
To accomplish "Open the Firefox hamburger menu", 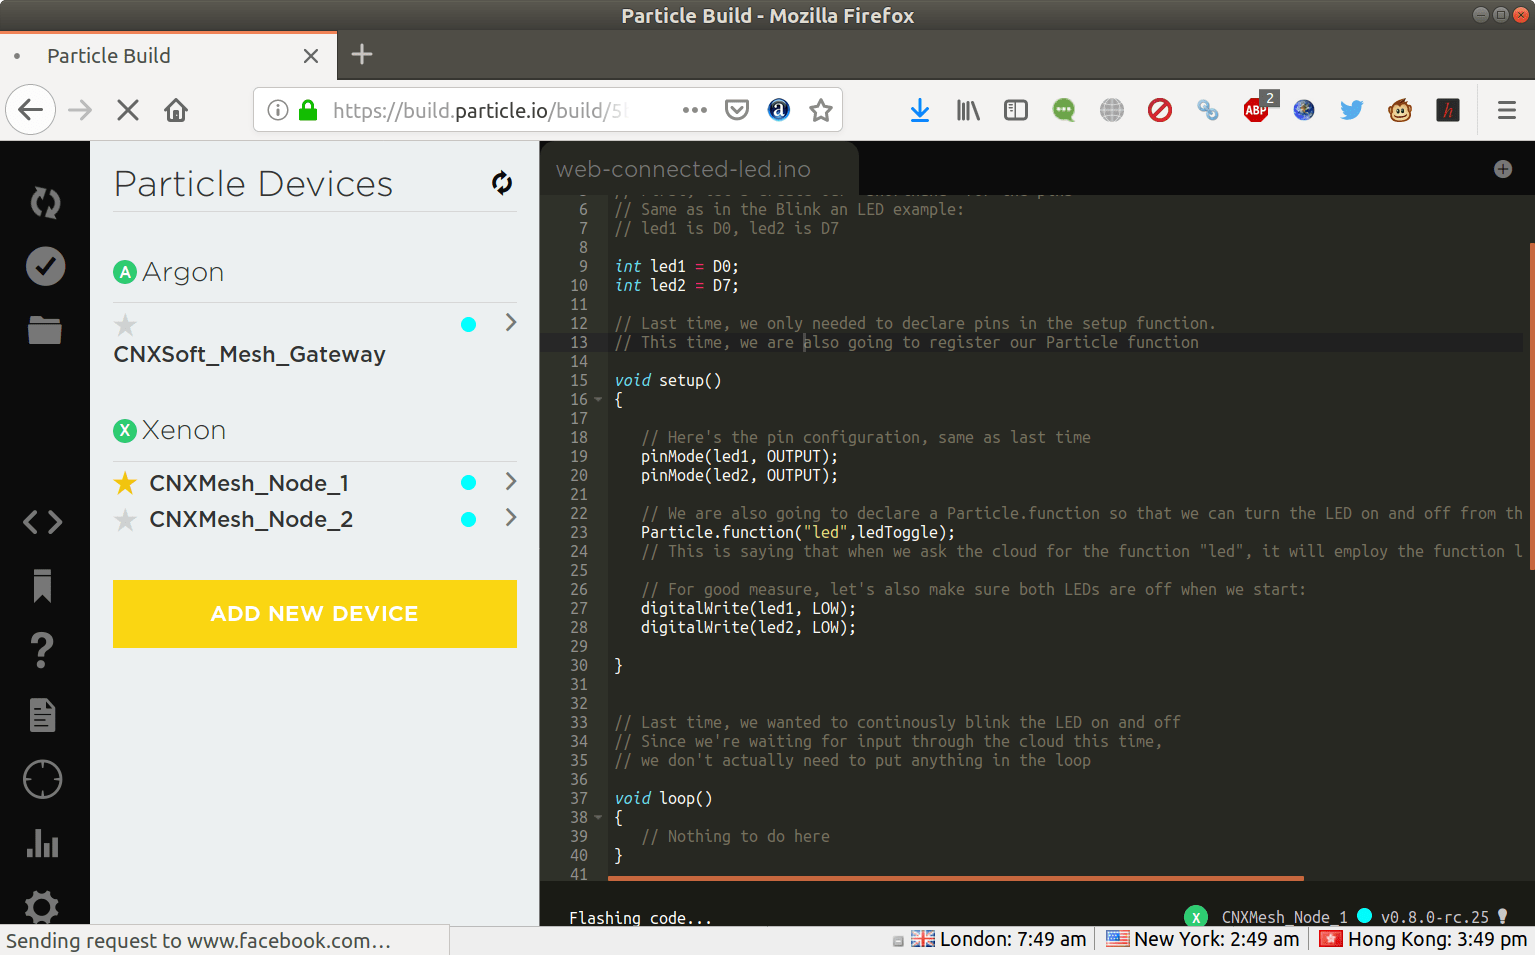I will (x=1507, y=110).
